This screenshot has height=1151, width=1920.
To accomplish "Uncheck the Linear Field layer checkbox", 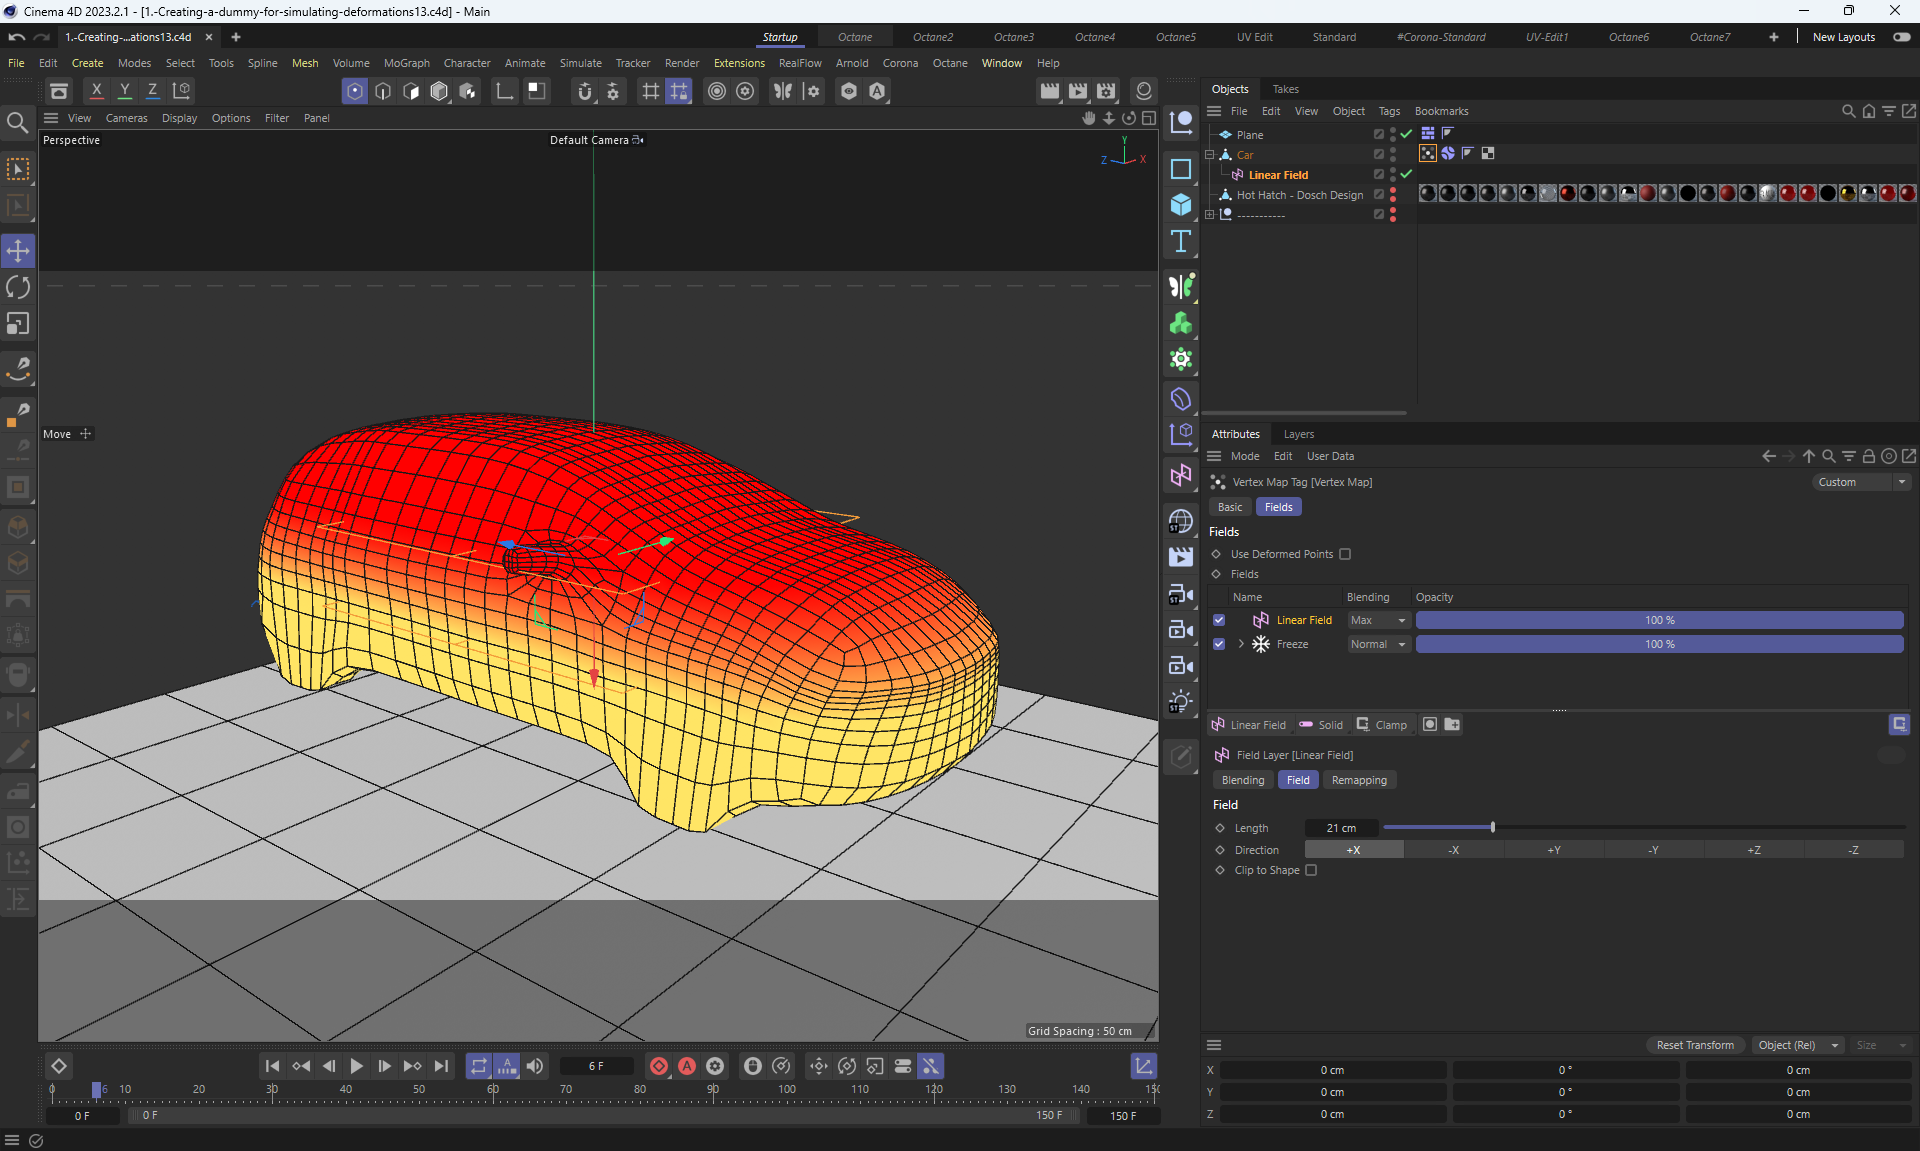I will 1219,620.
